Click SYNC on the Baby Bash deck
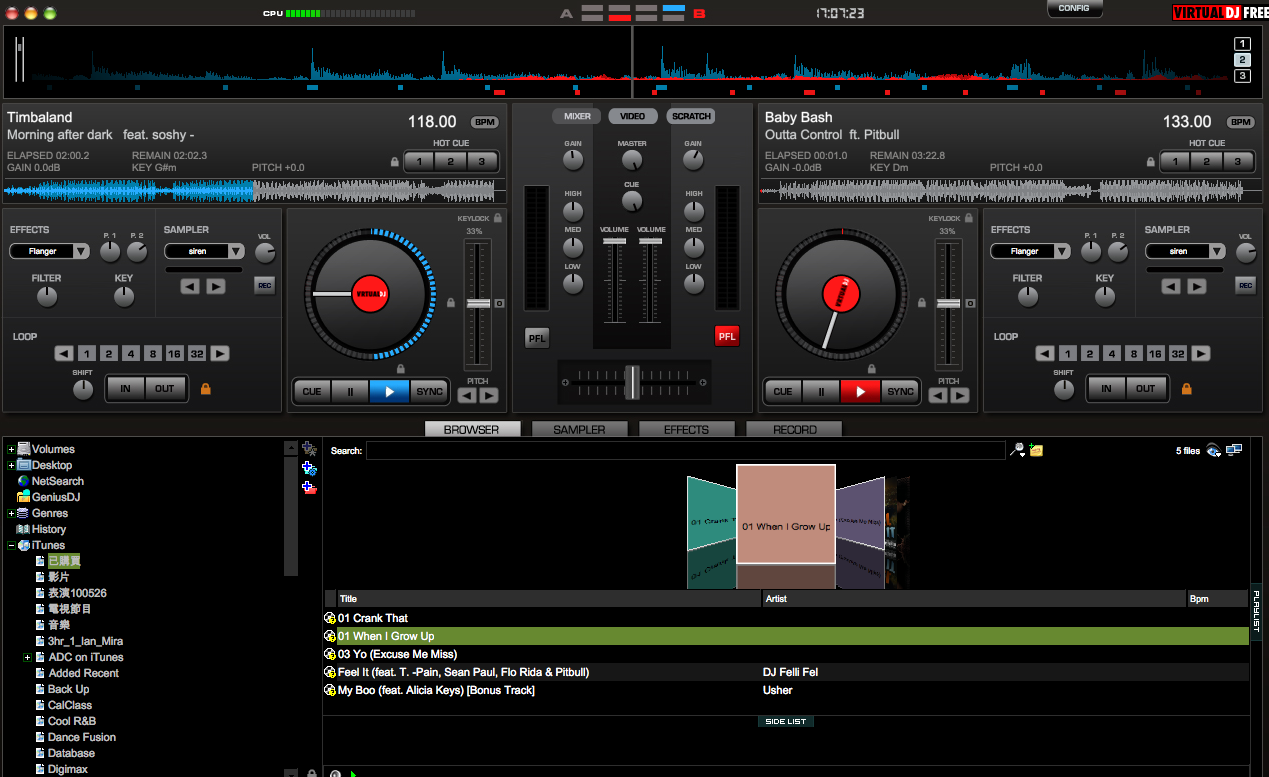The width and height of the screenshot is (1269, 777). 900,392
